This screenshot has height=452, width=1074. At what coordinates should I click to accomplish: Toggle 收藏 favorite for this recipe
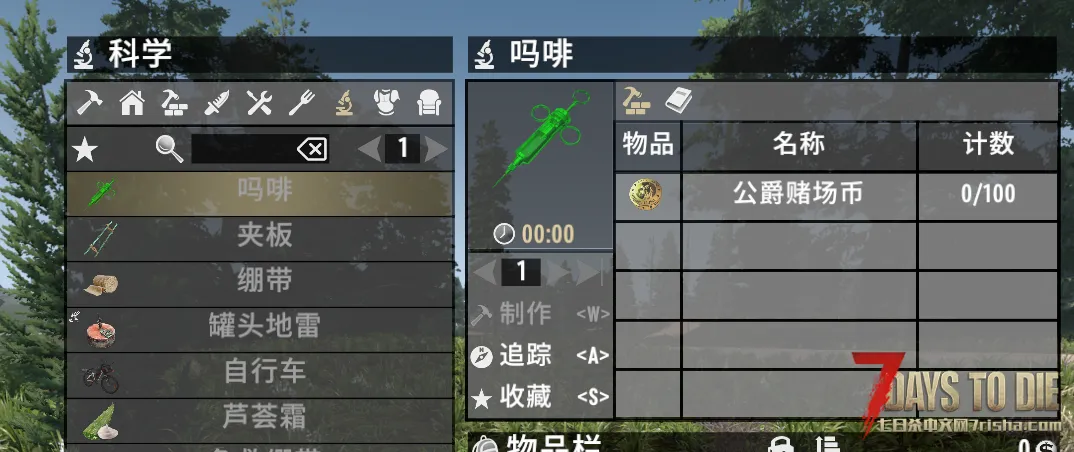(x=540, y=397)
